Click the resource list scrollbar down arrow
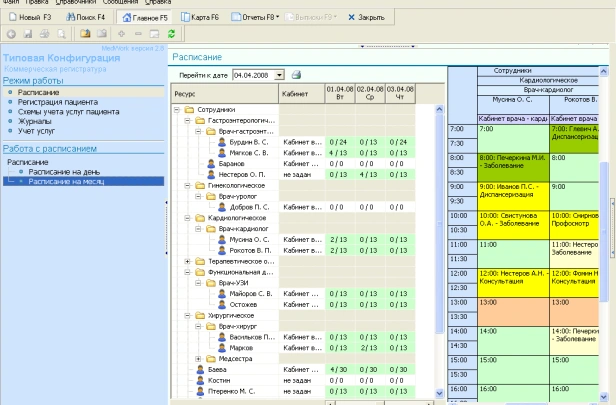This screenshot has height=405, width=616. pyautogui.click(x=440, y=393)
